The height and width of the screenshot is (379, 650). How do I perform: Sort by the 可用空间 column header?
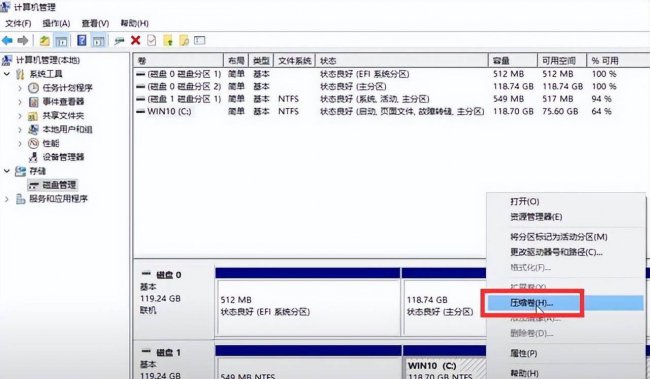coord(562,61)
